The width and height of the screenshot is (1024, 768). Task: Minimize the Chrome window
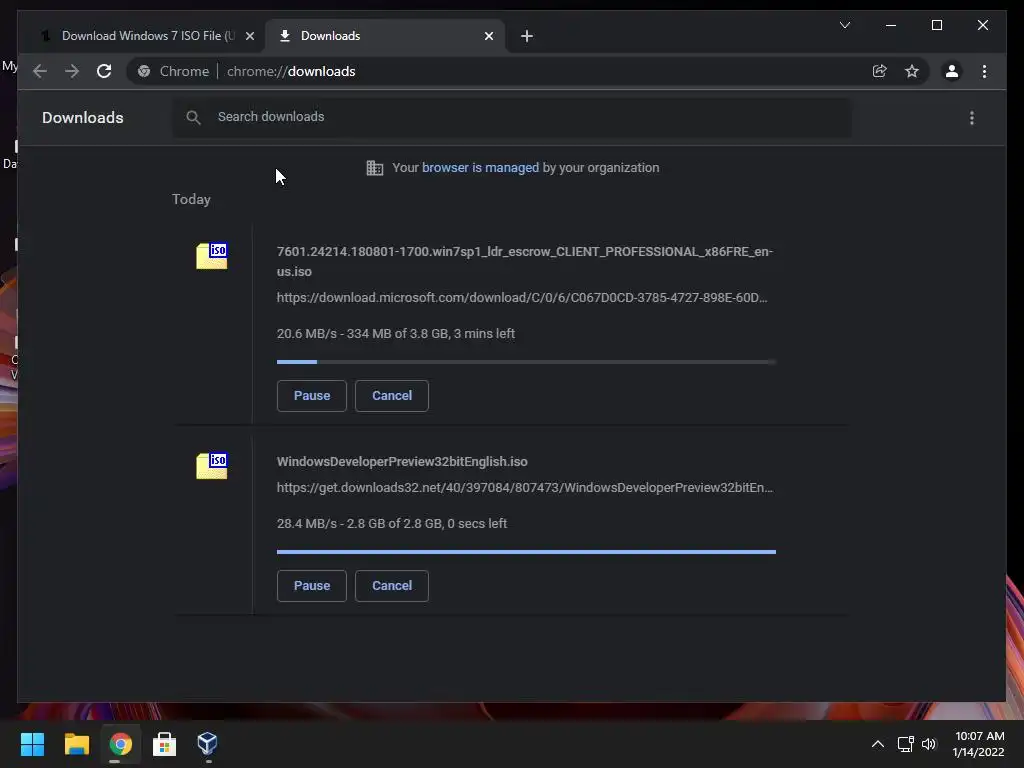coord(891,25)
